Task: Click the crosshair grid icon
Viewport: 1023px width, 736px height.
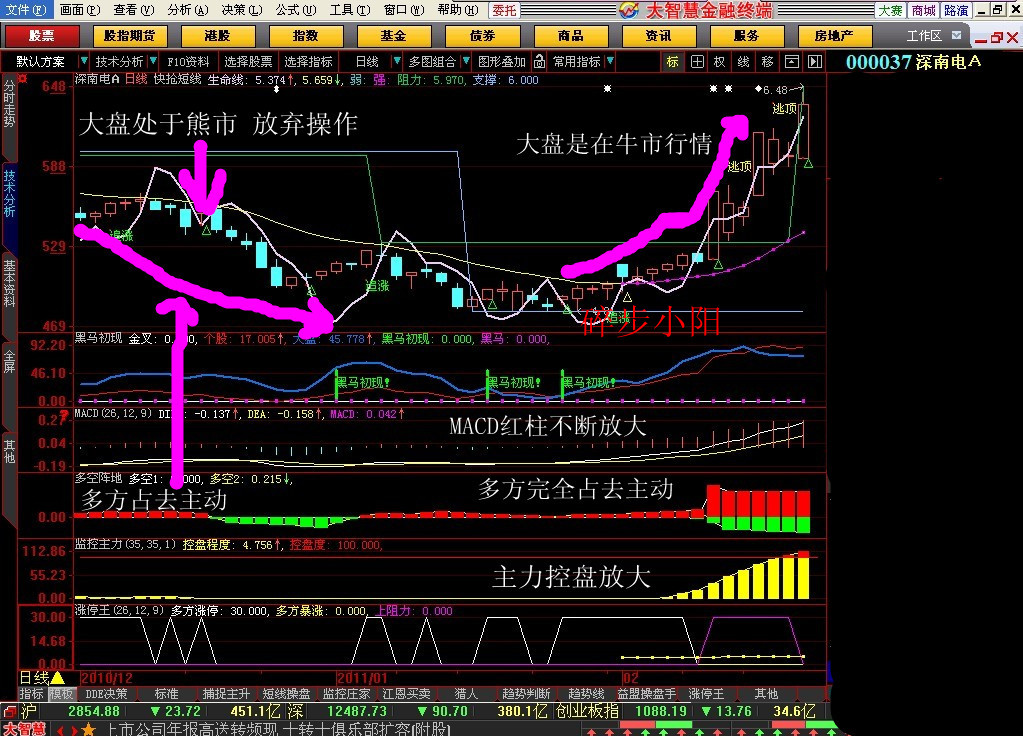Action: pyautogui.click(x=697, y=61)
